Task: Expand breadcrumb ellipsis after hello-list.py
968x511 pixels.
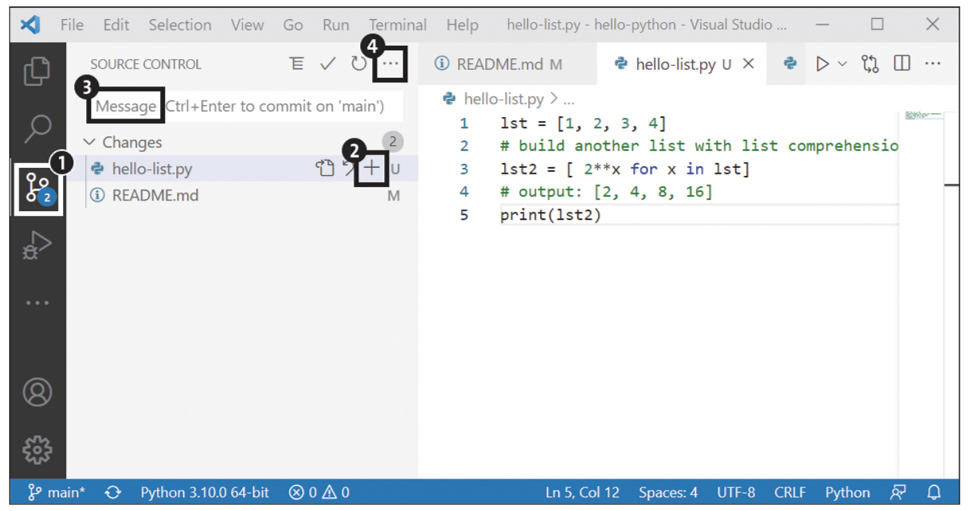Action: point(569,100)
